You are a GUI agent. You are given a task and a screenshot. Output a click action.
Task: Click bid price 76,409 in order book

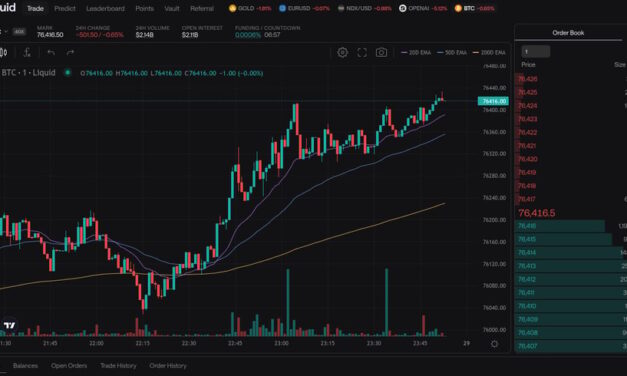(x=527, y=319)
